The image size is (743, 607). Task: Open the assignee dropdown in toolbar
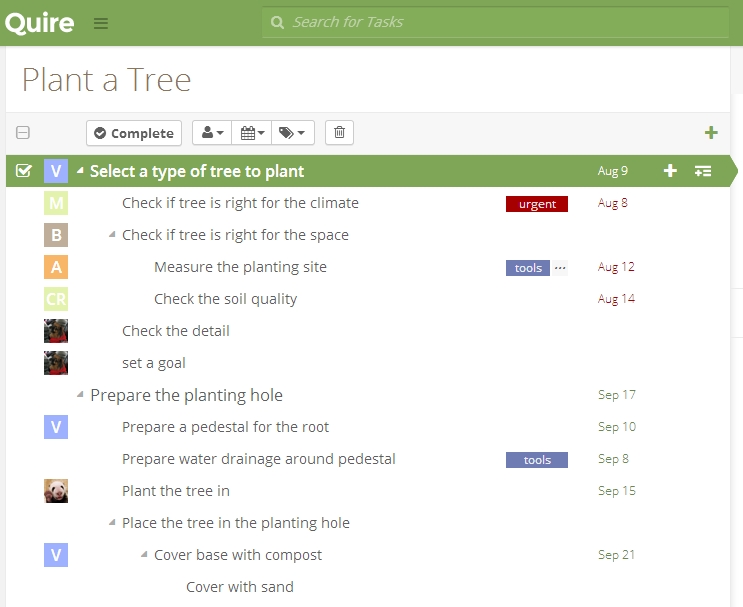point(212,133)
